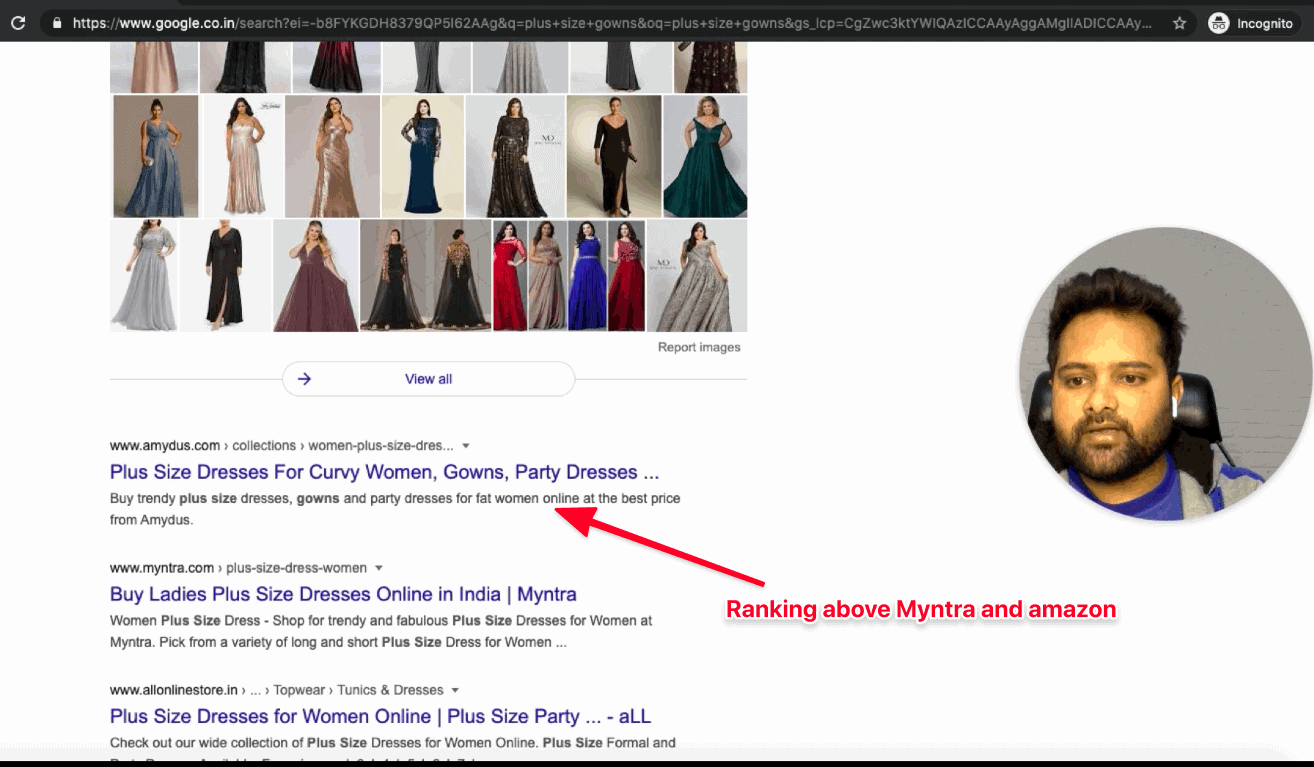Click the www.allonlinestore.in breadcrumb URL
The image size is (1314, 767).
pos(174,690)
